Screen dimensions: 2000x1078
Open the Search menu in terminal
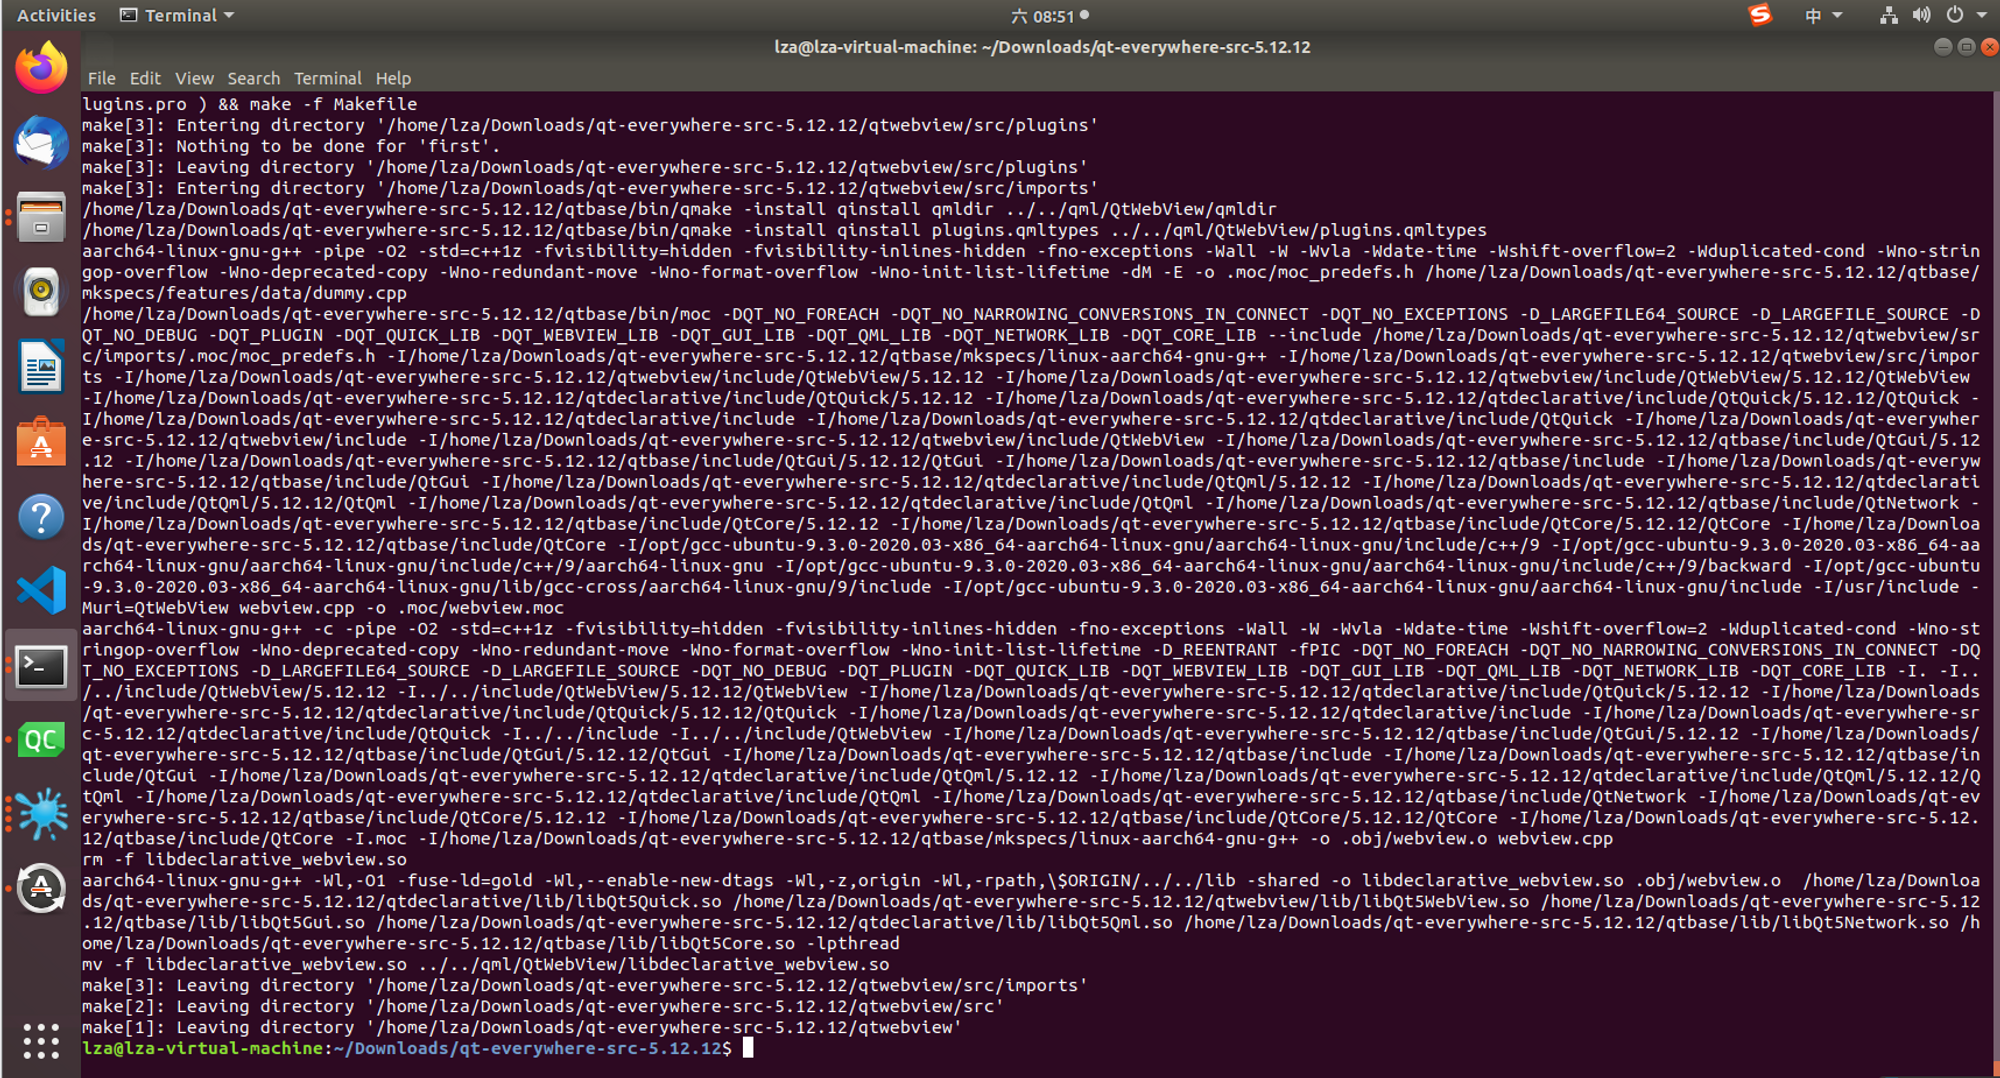pos(253,78)
